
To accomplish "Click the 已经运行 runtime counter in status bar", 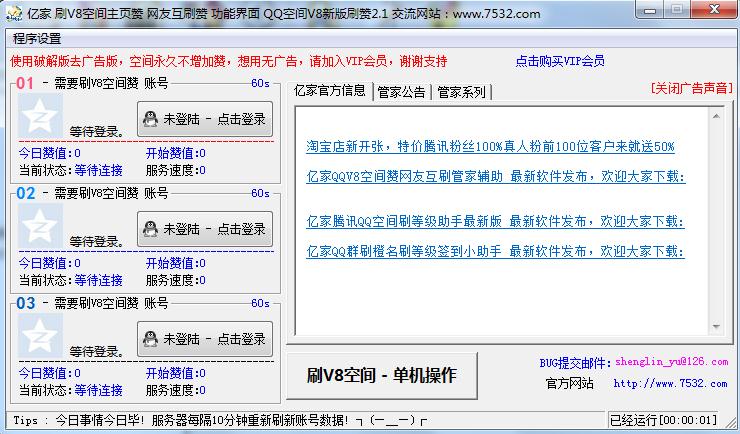I will 664,420.
